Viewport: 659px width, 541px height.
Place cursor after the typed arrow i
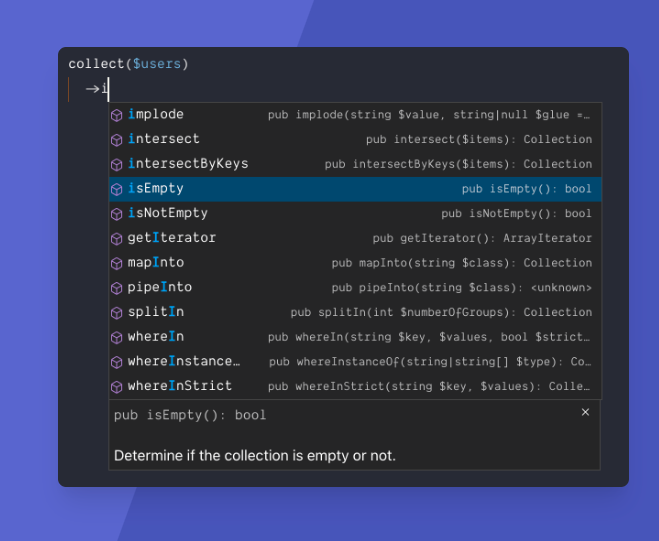tap(108, 89)
